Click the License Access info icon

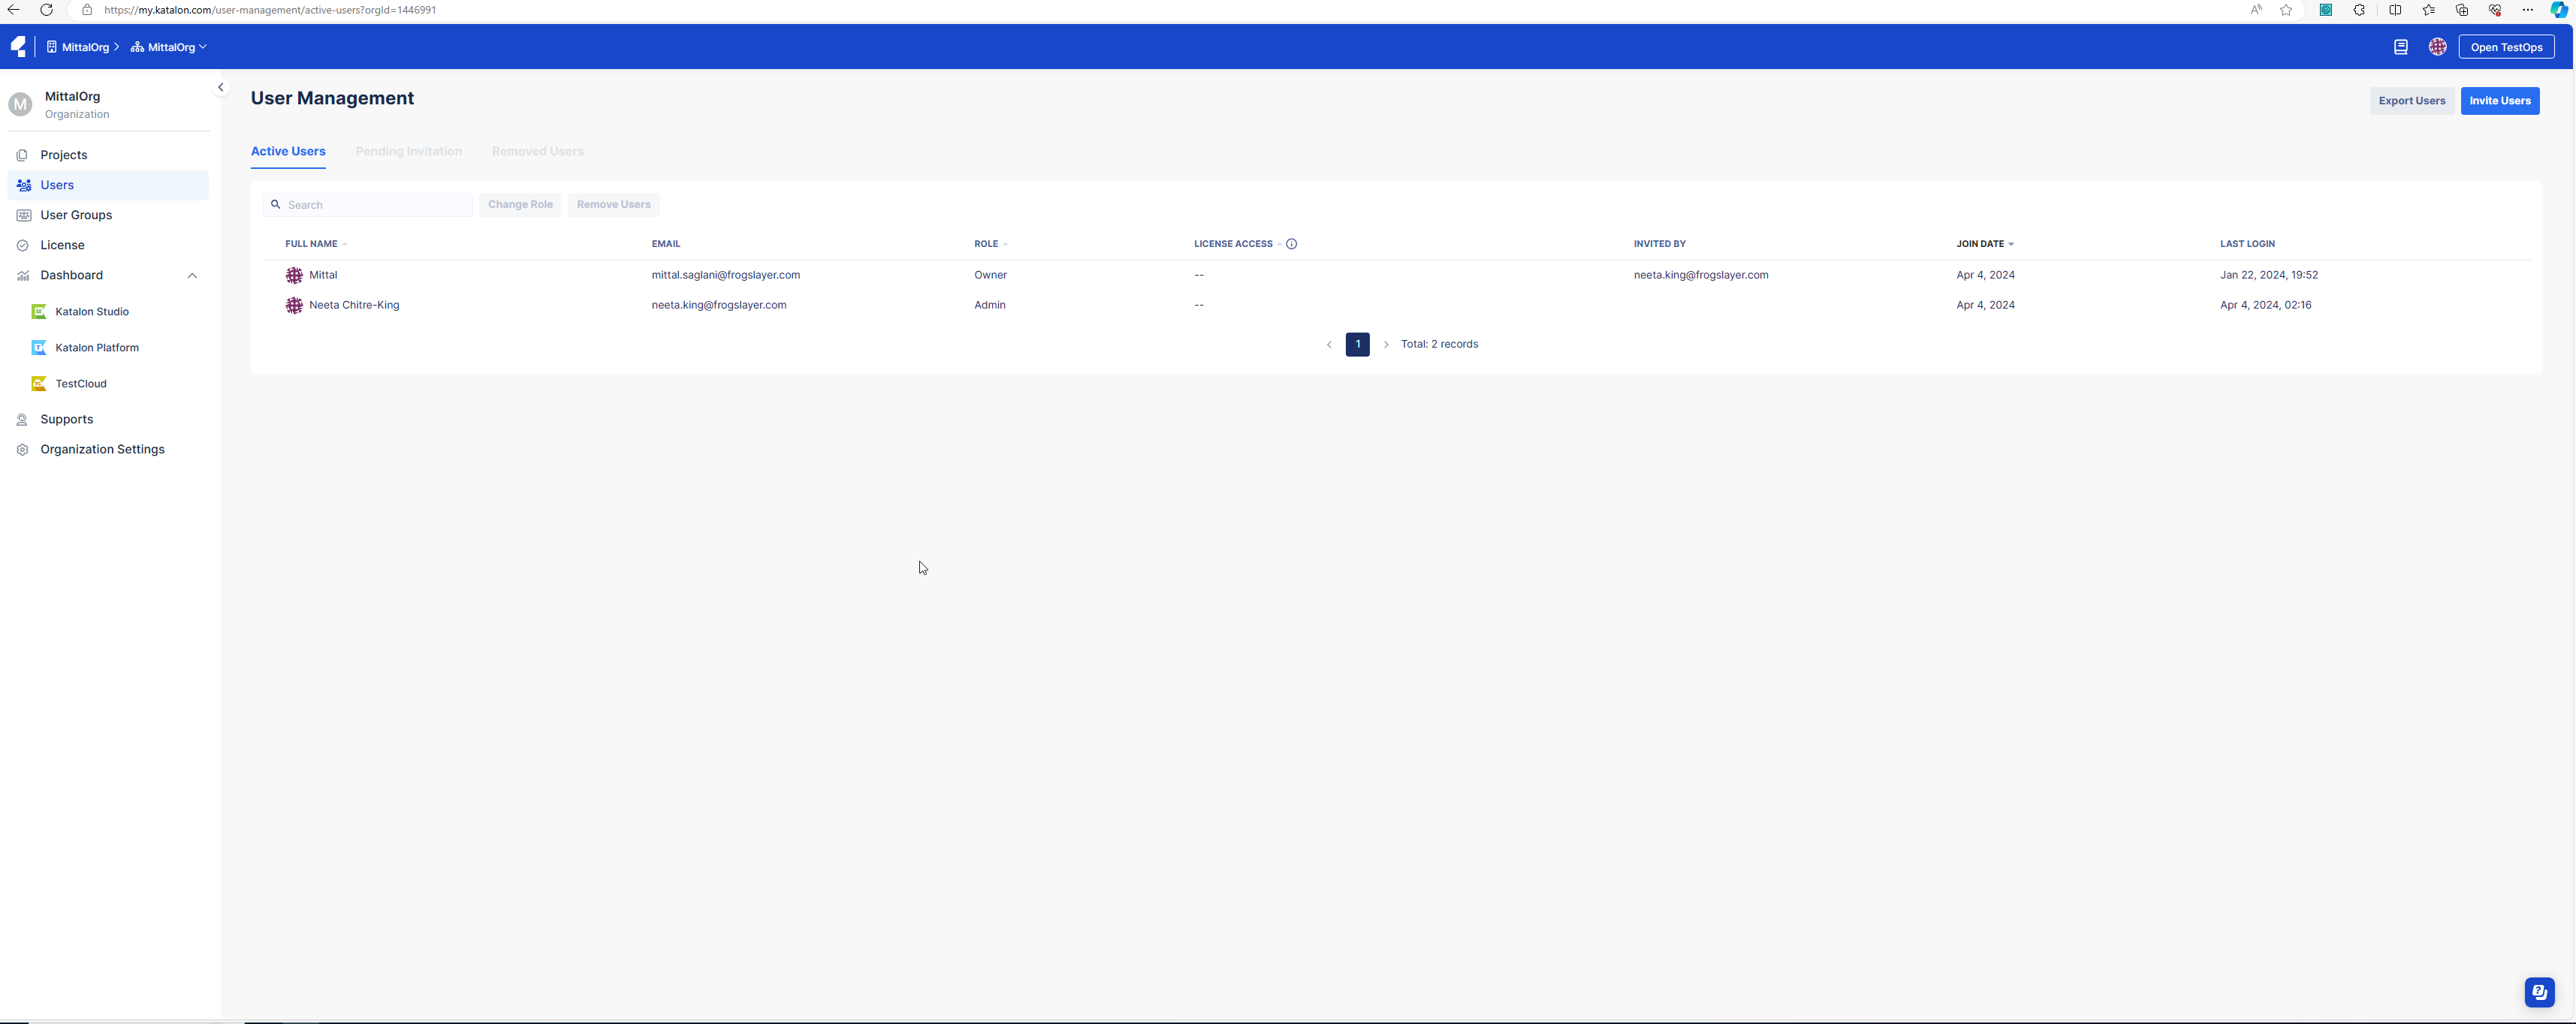pyautogui.click(x=1291, y=244)
